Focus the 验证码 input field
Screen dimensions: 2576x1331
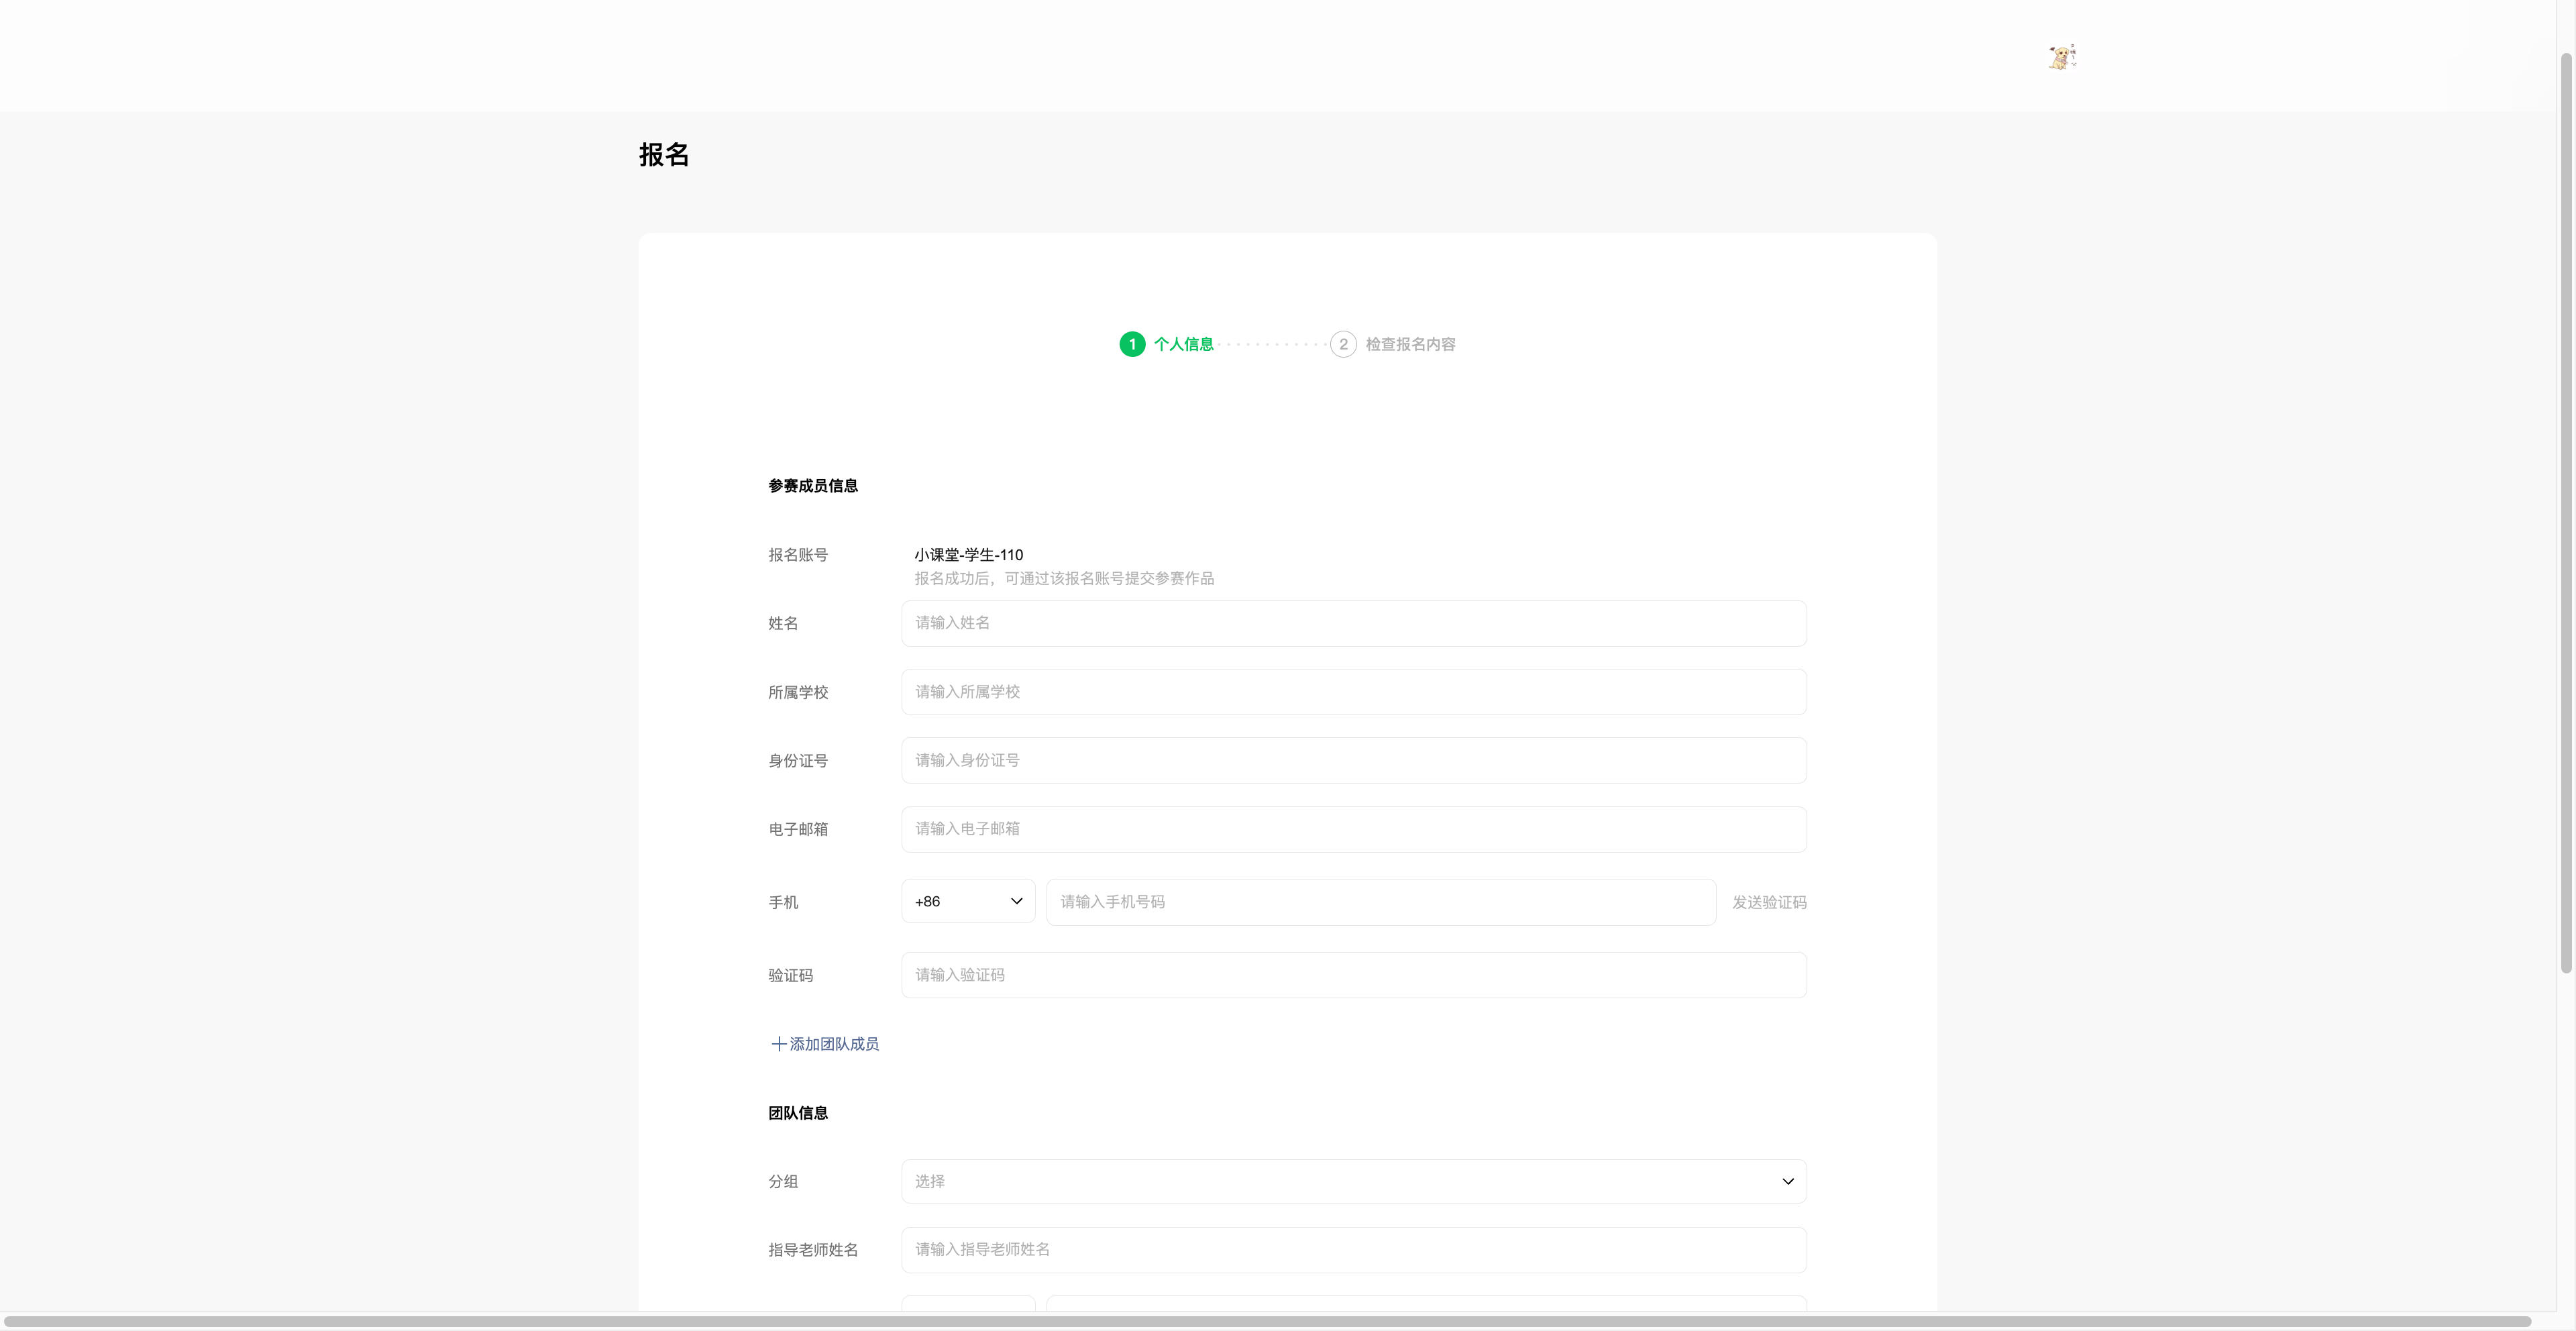click(x=1352, y=975)
